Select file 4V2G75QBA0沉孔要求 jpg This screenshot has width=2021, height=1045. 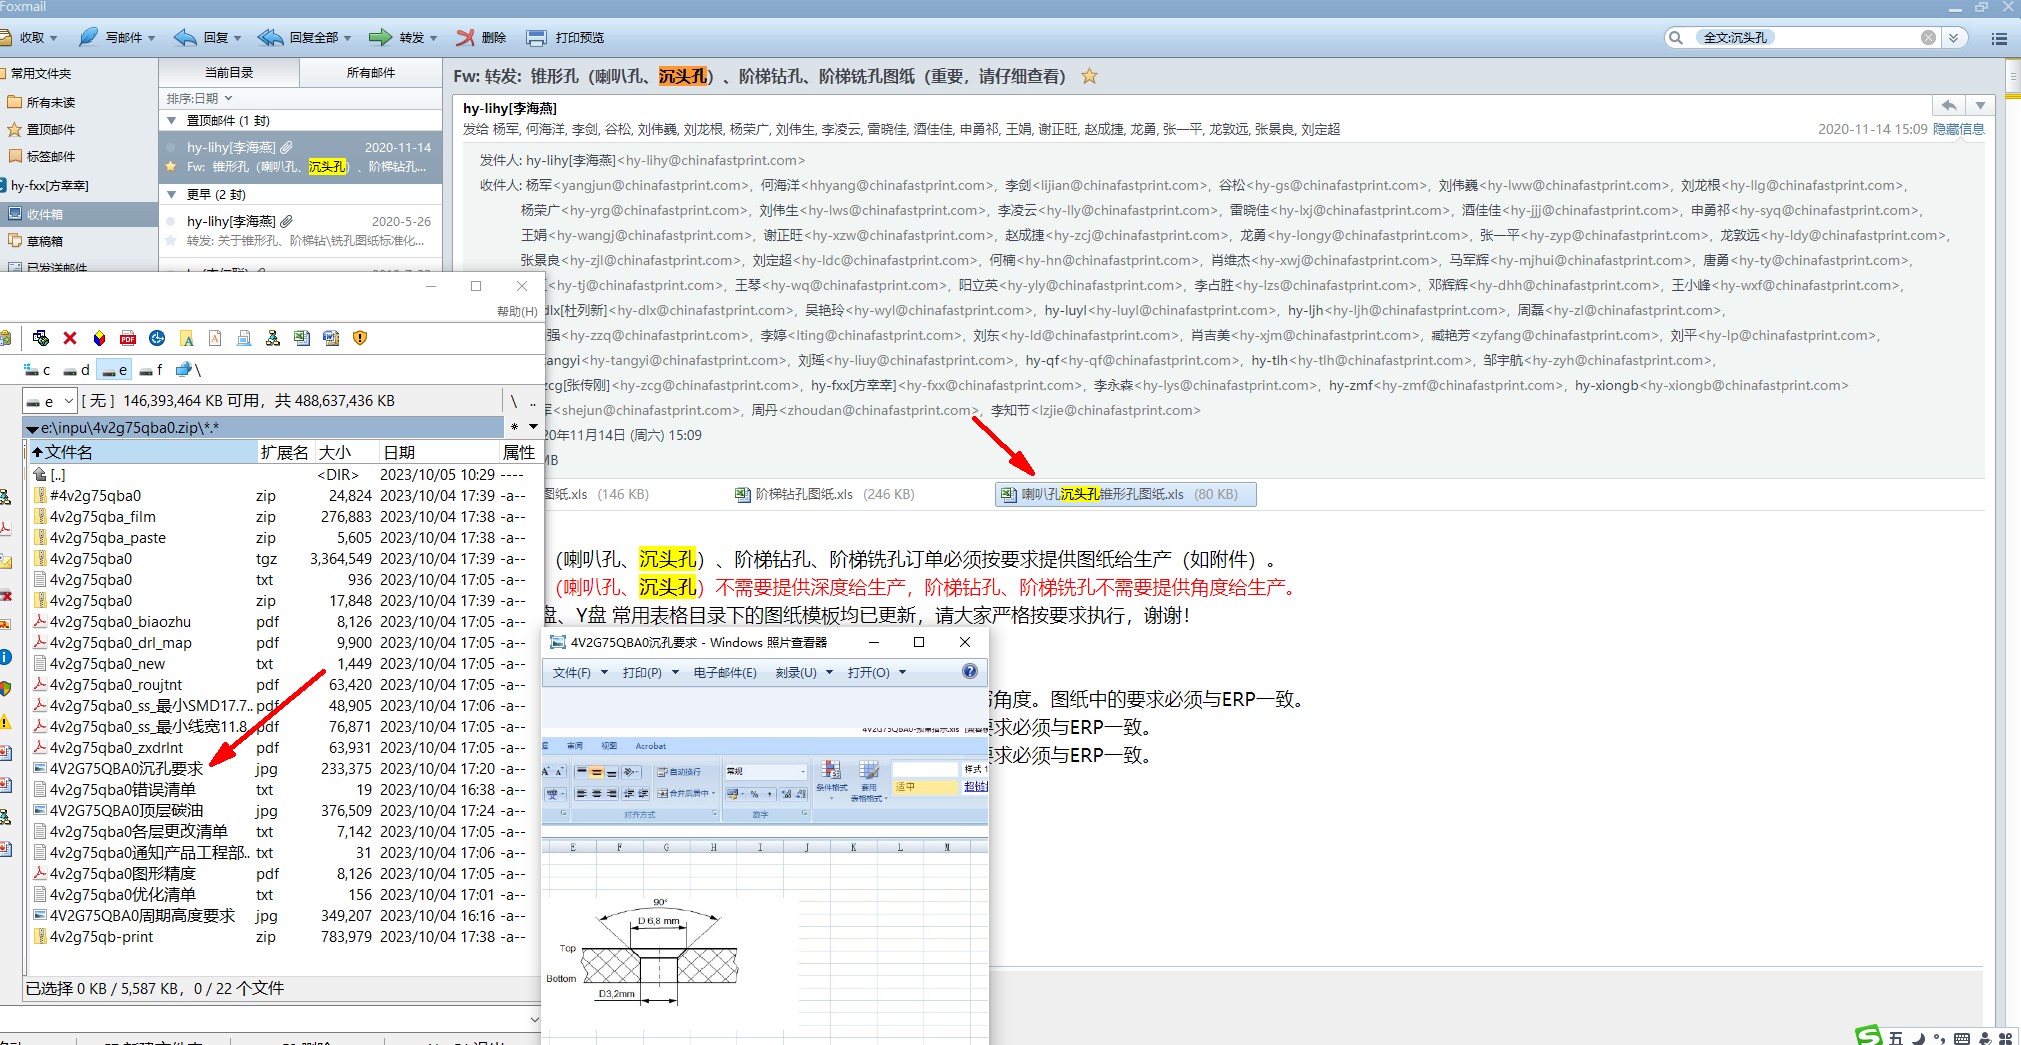[x=126, y=769]
